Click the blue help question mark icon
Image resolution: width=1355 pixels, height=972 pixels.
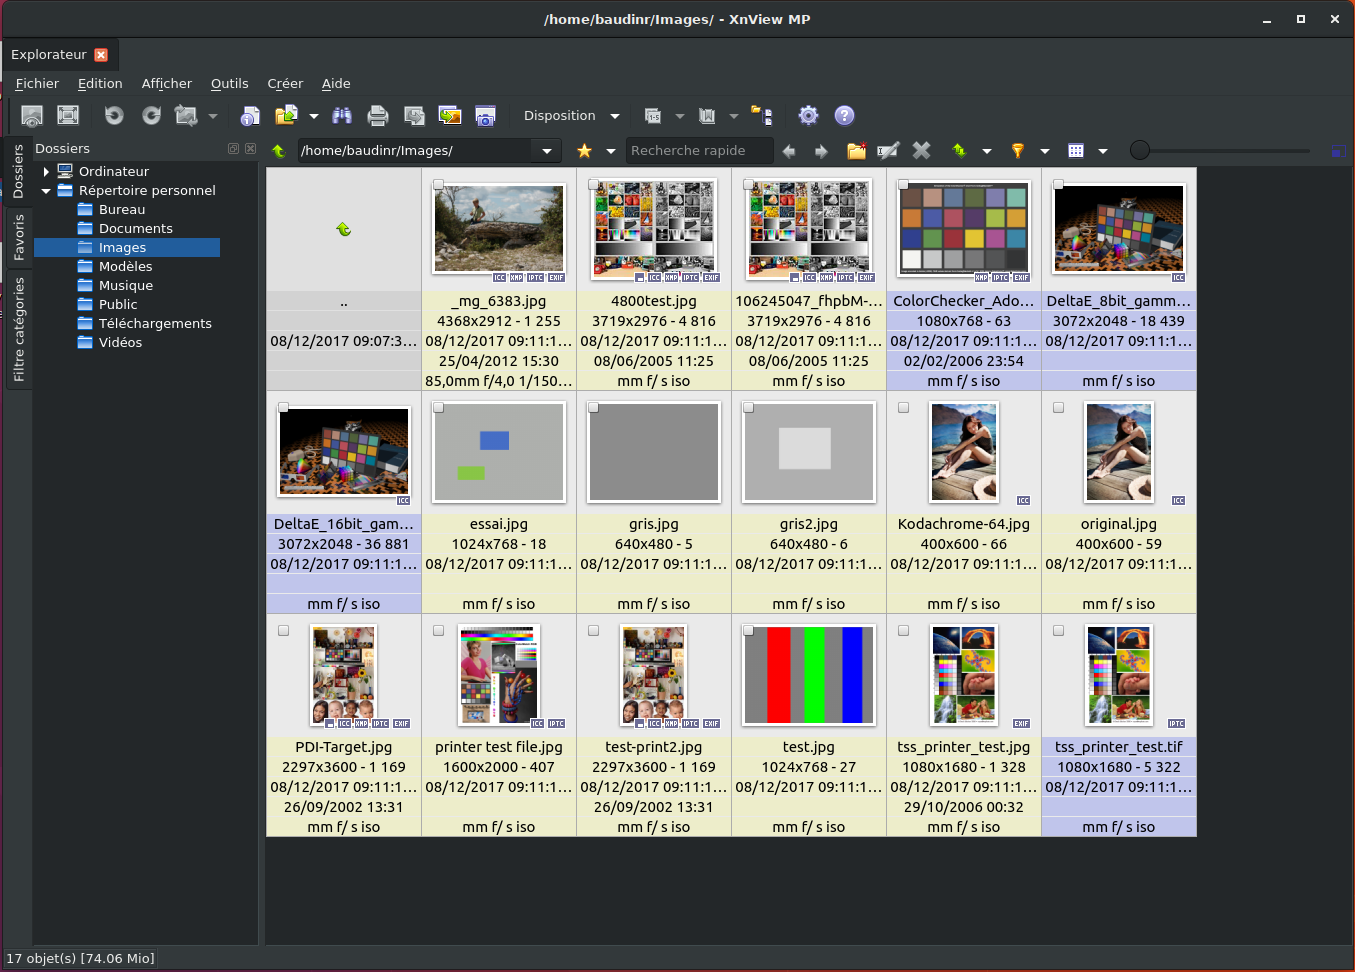(x=844, y=116)
